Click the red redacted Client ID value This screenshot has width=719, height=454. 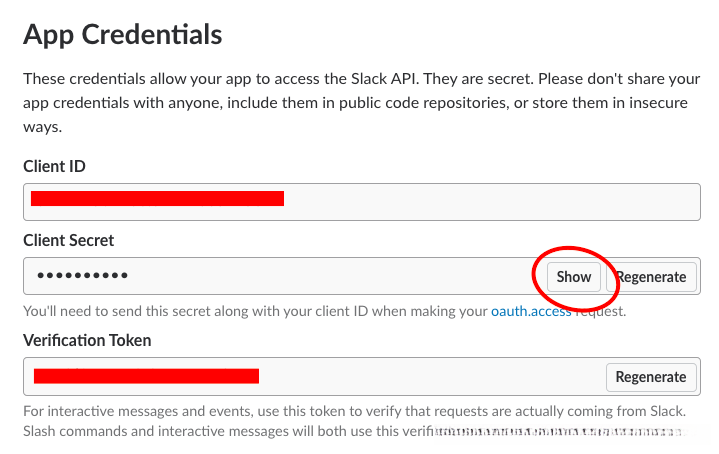[x=157, y=199]
